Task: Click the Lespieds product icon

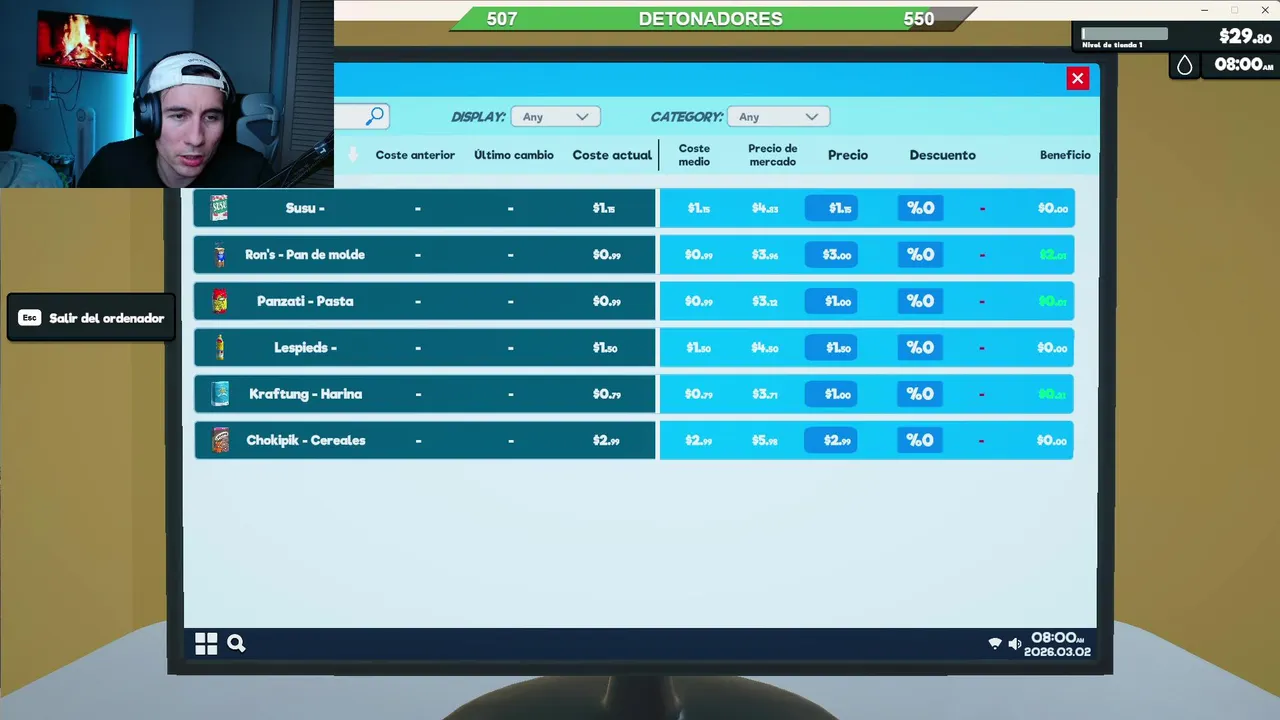Action: (220, 347)
